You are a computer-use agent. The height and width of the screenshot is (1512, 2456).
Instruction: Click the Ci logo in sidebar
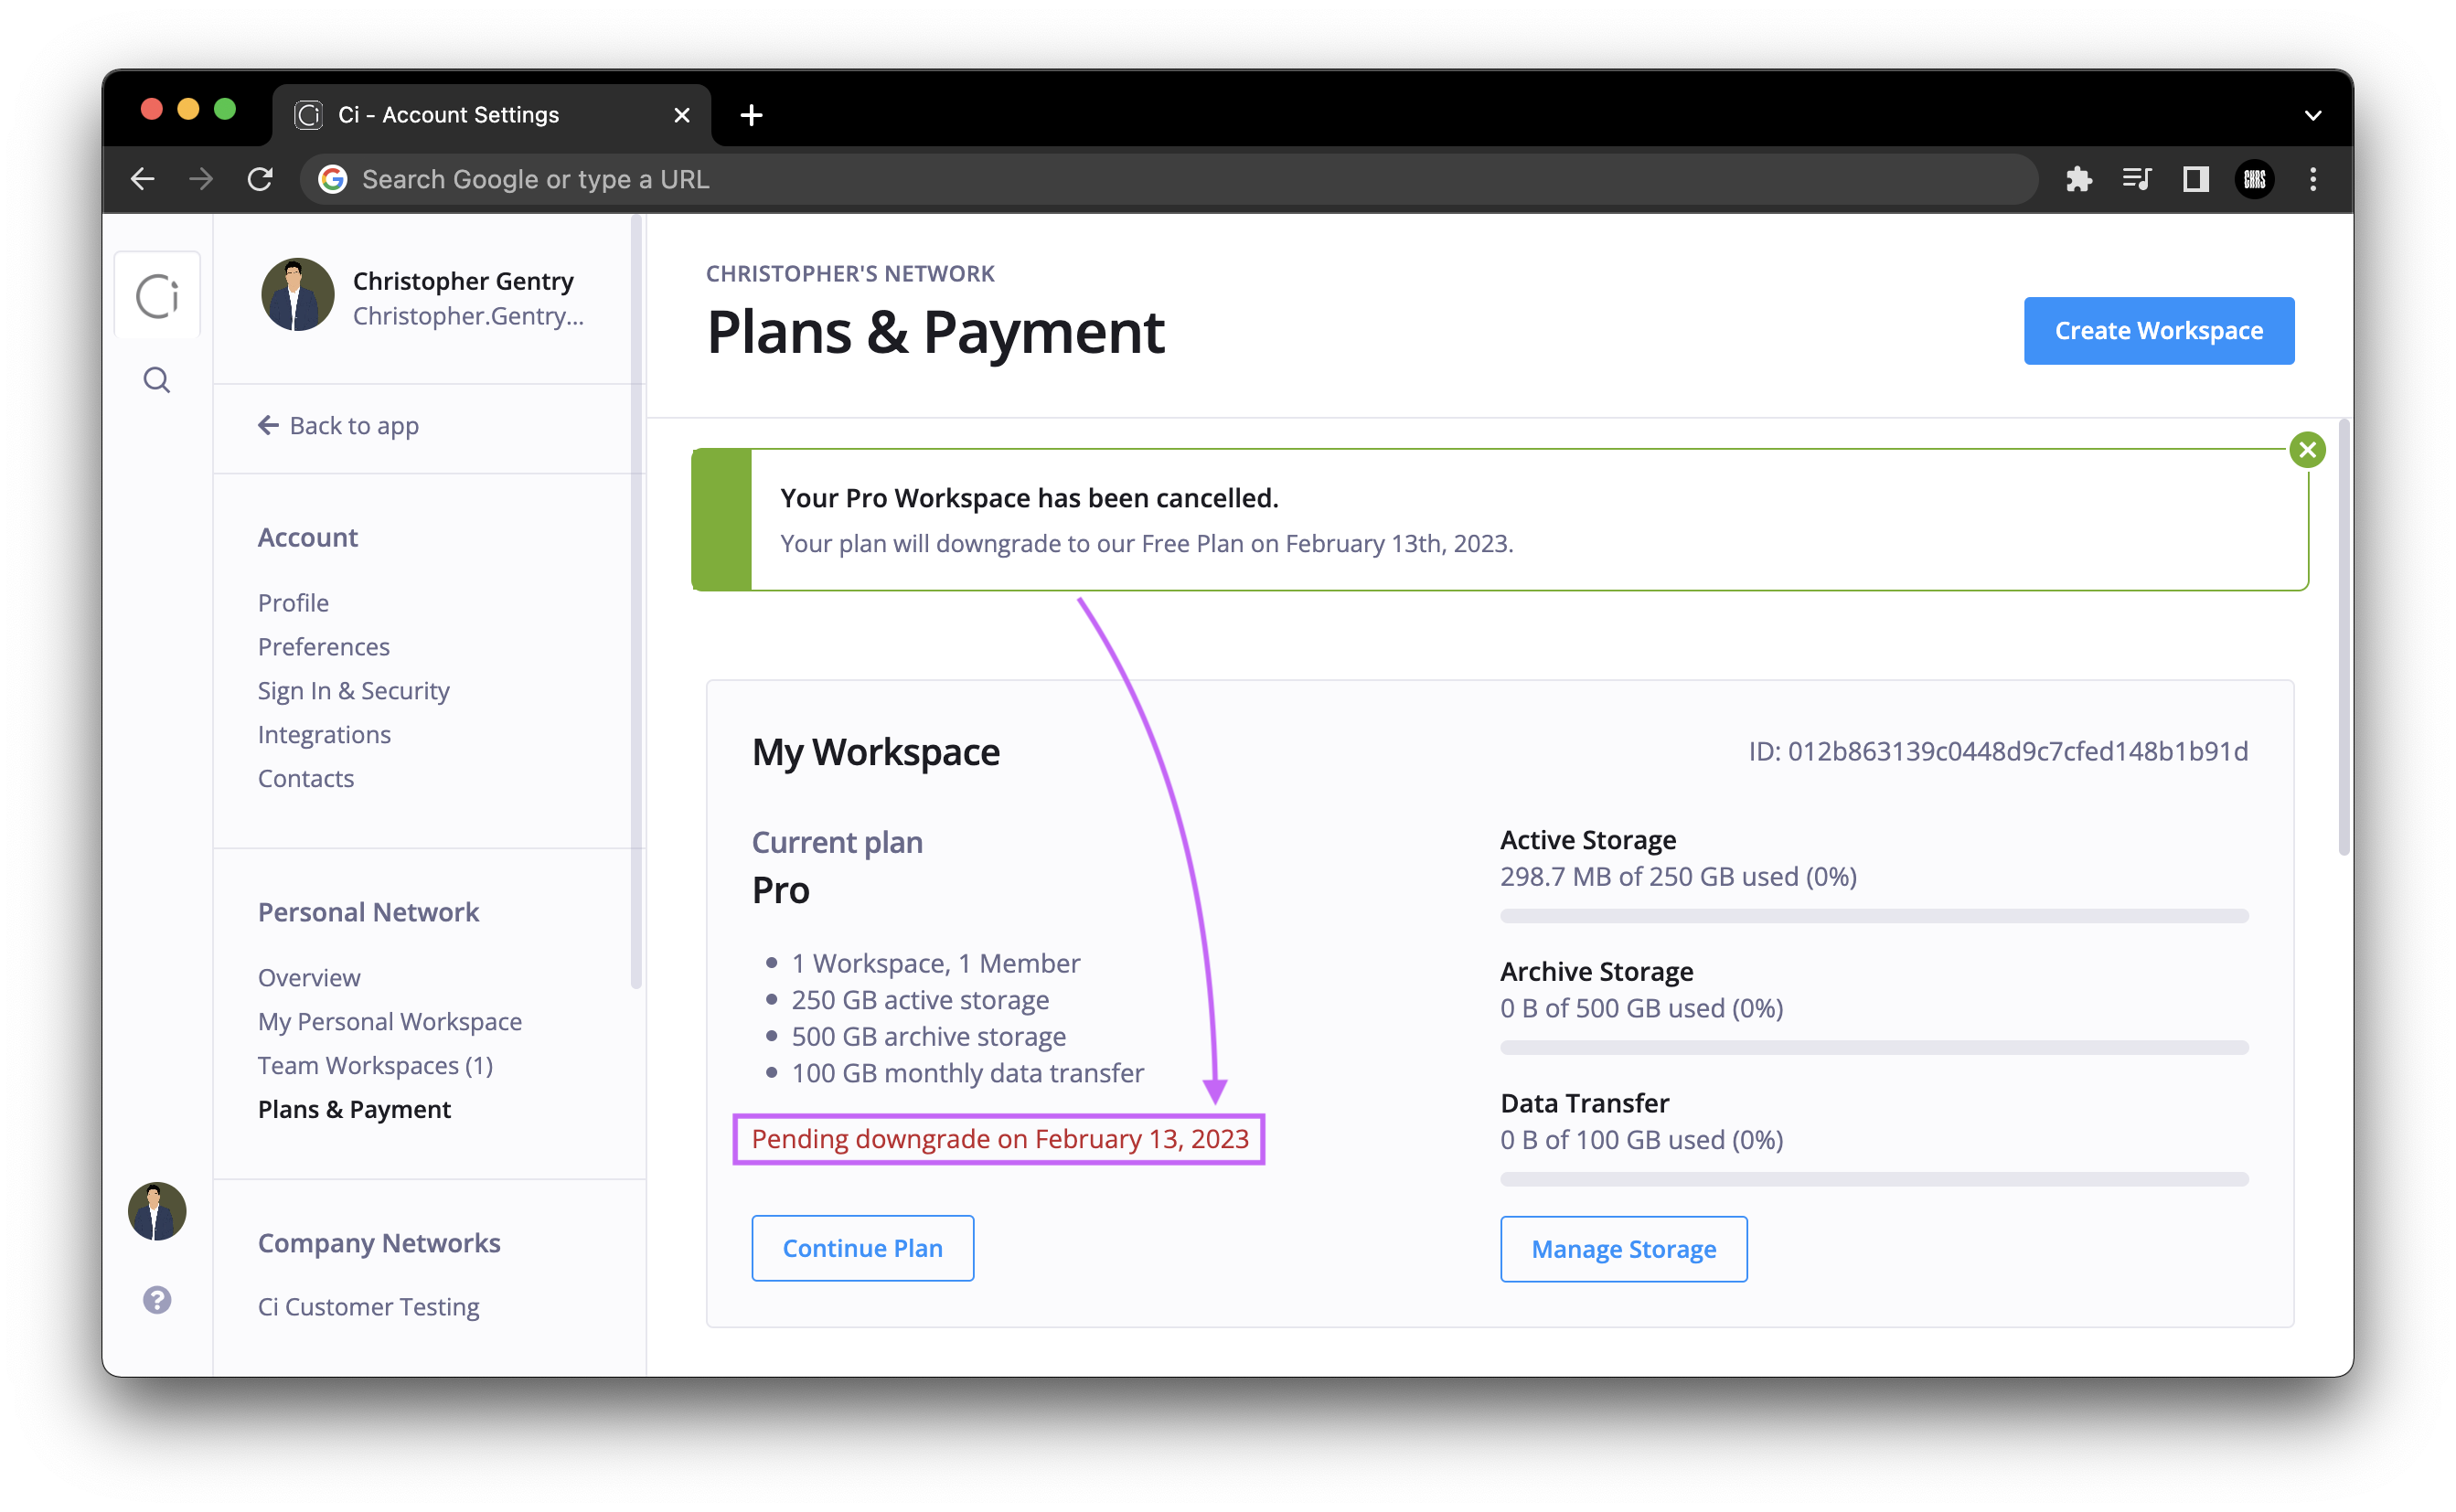(157, 296)
